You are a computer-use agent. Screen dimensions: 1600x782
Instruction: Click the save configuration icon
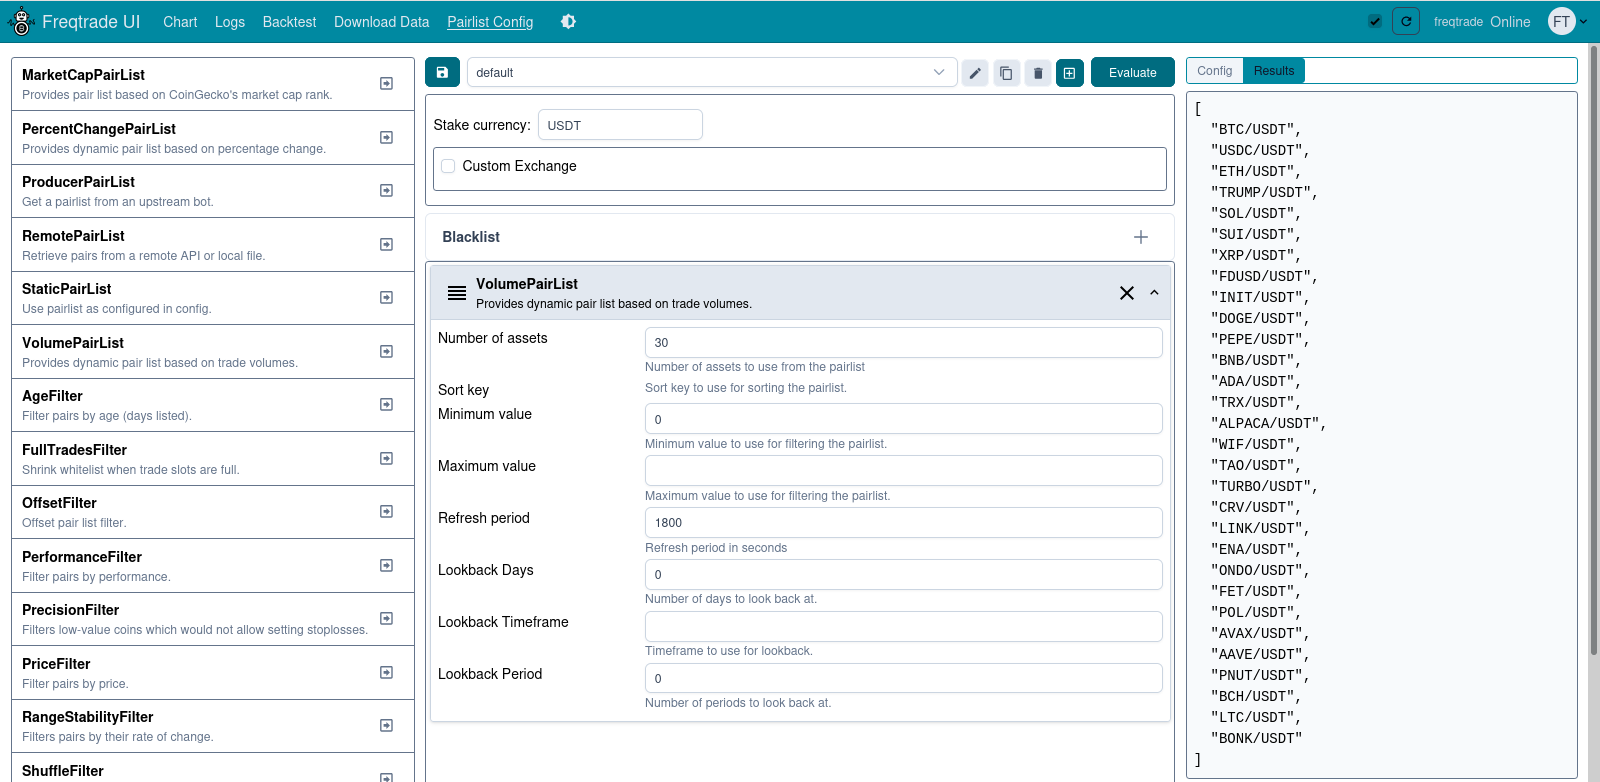[x=442, y=73]
